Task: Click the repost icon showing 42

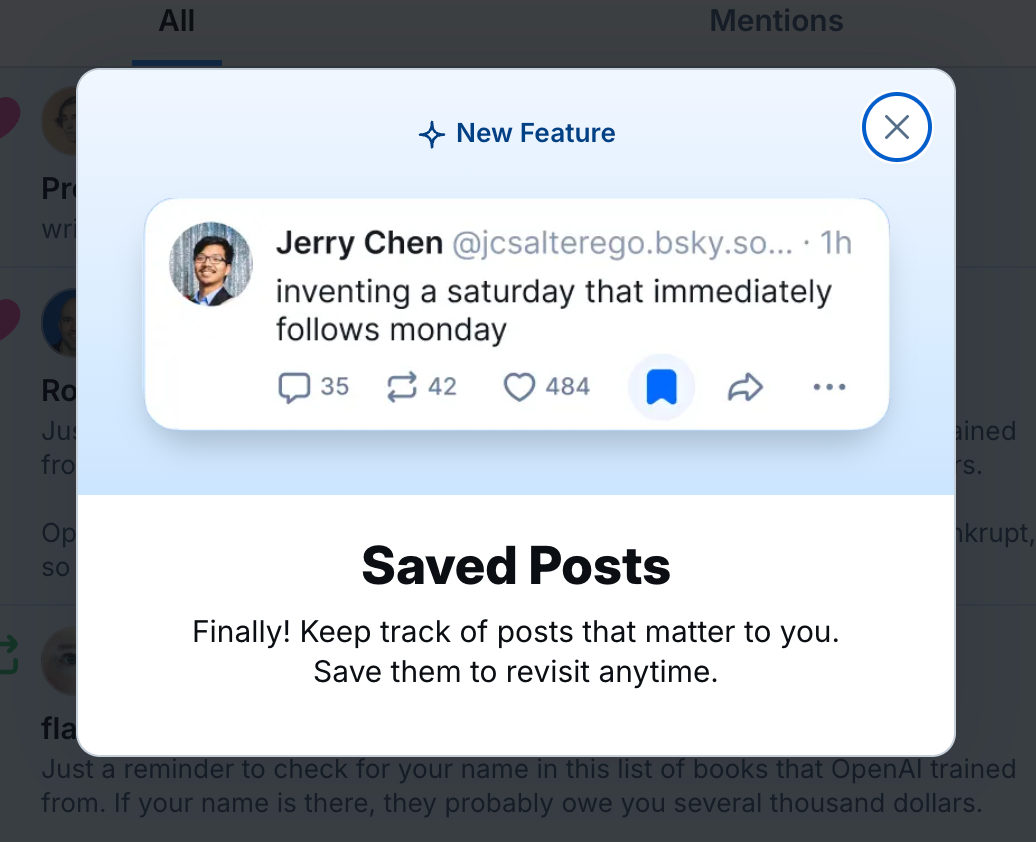Action: (401, 387)
